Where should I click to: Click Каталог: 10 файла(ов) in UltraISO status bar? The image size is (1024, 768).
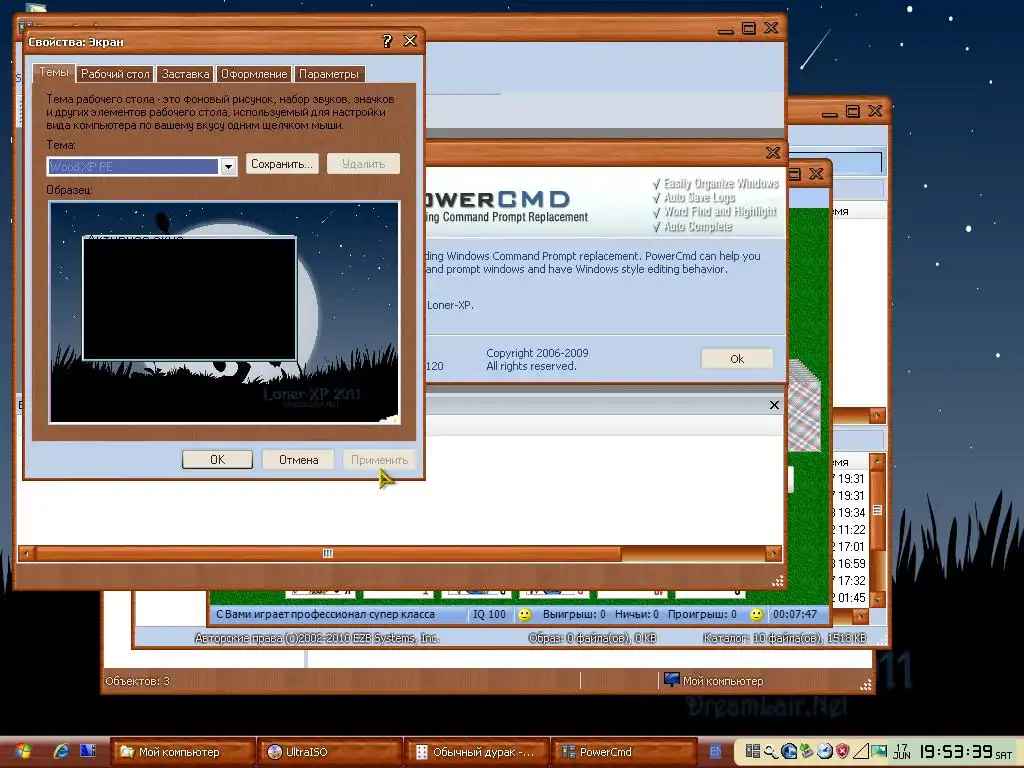click(x=784, y=638)
